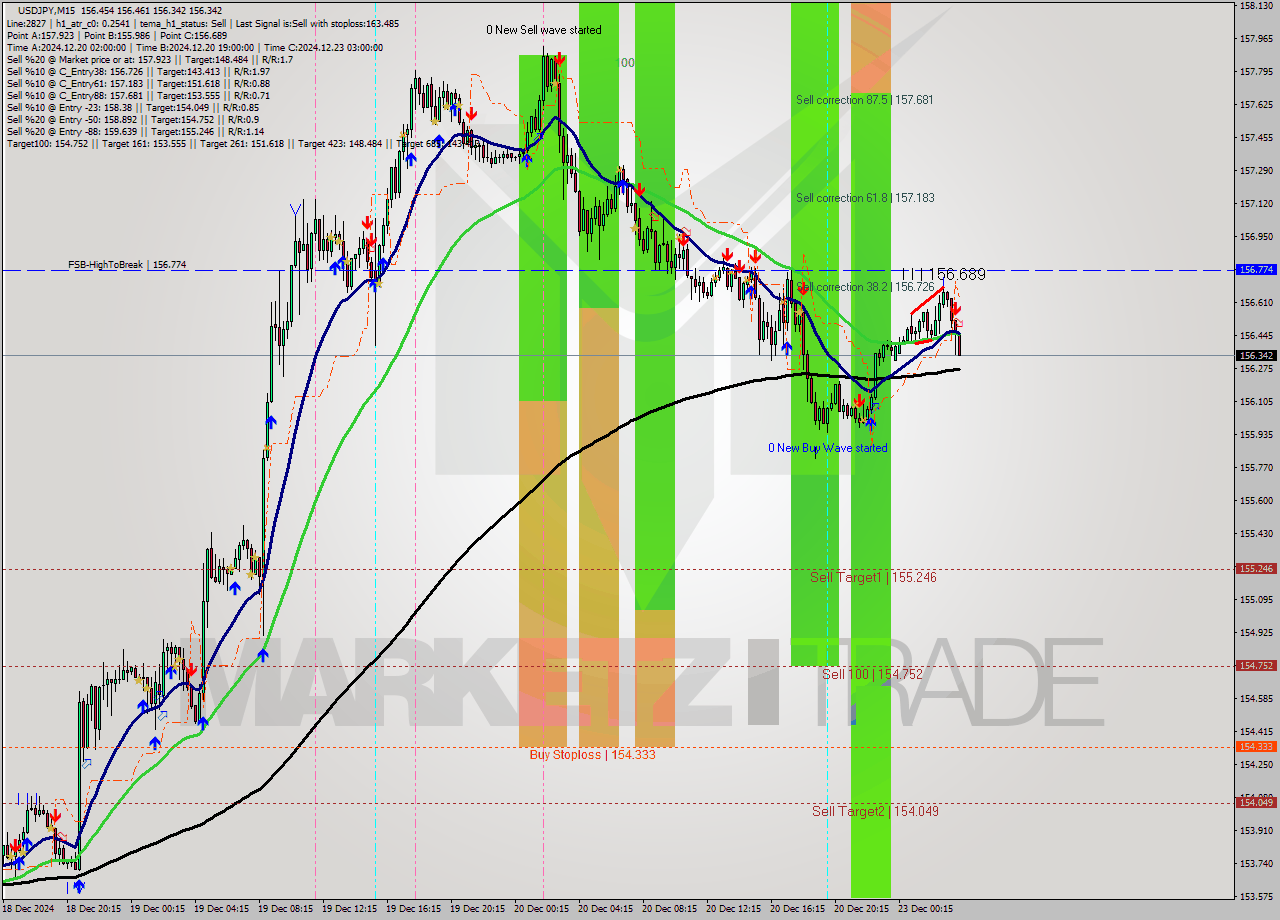Click the 'Sell %10 @ C_Entry38: 156.726' line
The width and height of the screenshot is (1280, 920).
[138, 71]
